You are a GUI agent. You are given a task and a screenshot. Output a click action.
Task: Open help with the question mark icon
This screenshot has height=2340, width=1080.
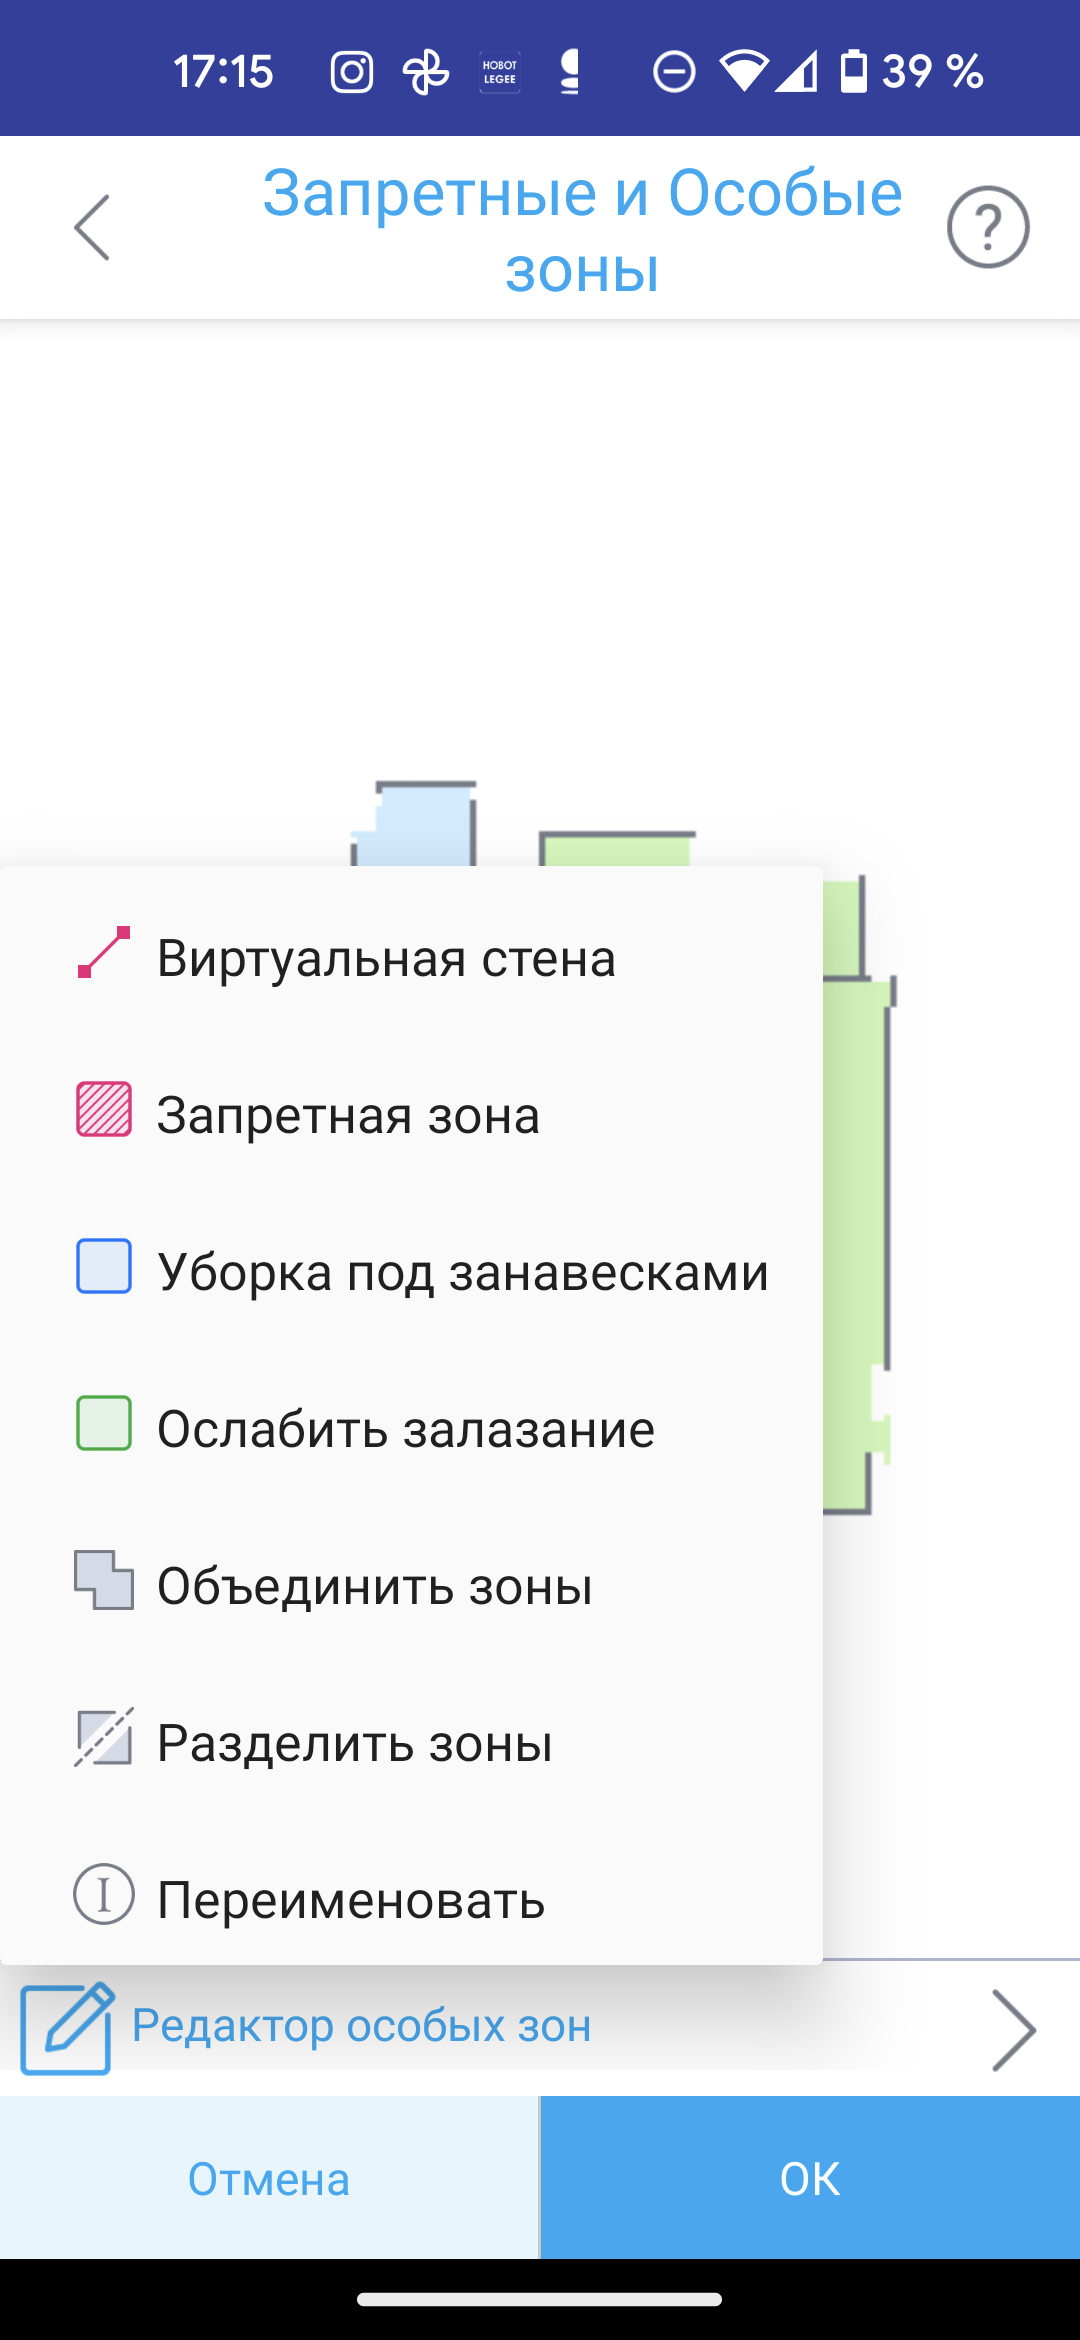988,227
